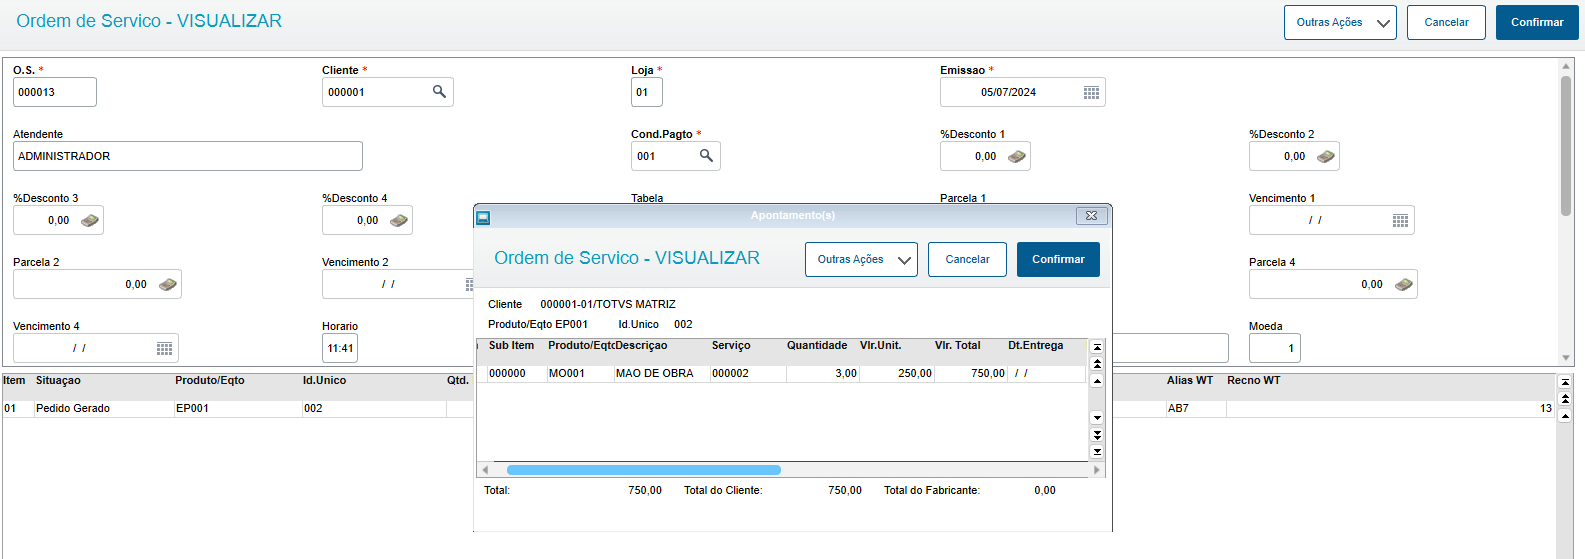Viewport: 1585px width, 559px height.
Task: Open calculator for Parcela 4
Action: [1404, 284]
